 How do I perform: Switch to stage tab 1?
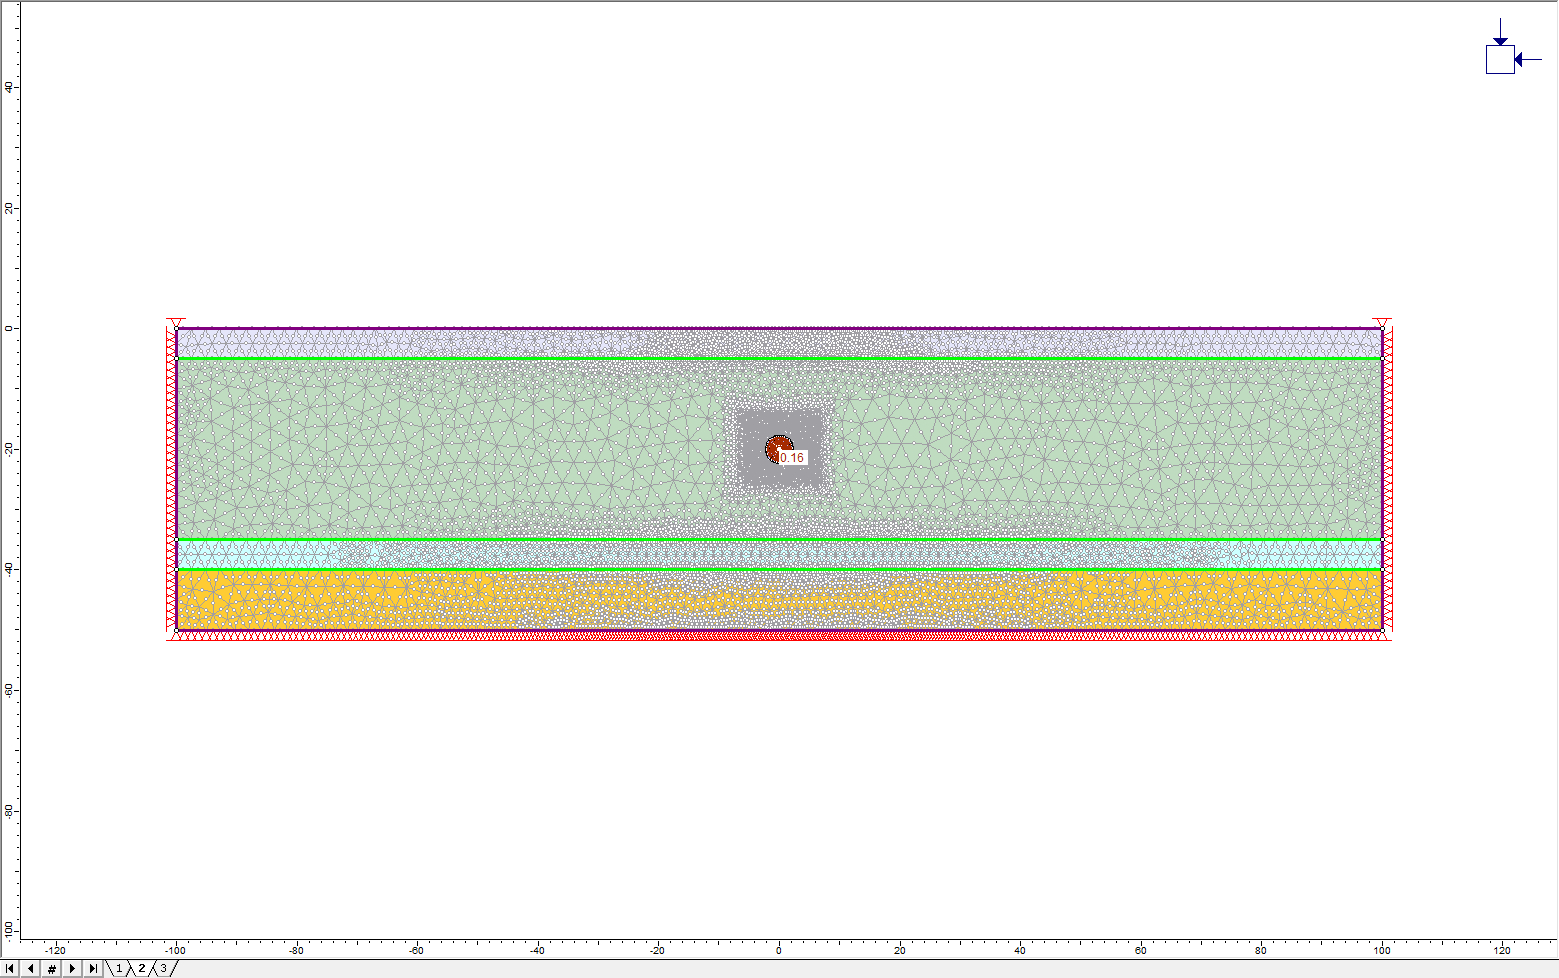119,968
